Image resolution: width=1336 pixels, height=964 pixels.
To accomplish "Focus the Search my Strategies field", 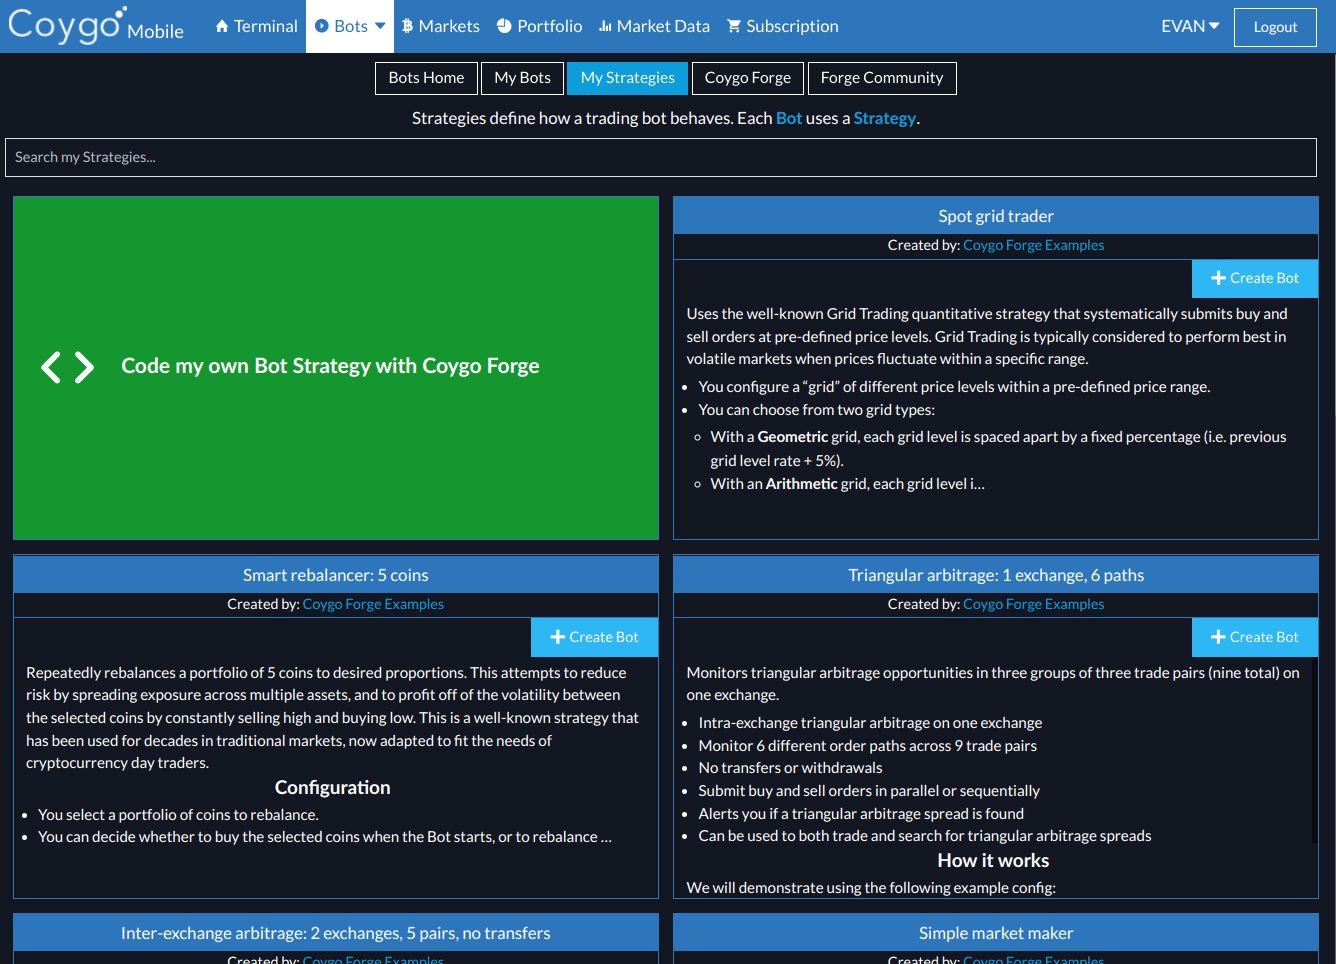I will (661, 157).
